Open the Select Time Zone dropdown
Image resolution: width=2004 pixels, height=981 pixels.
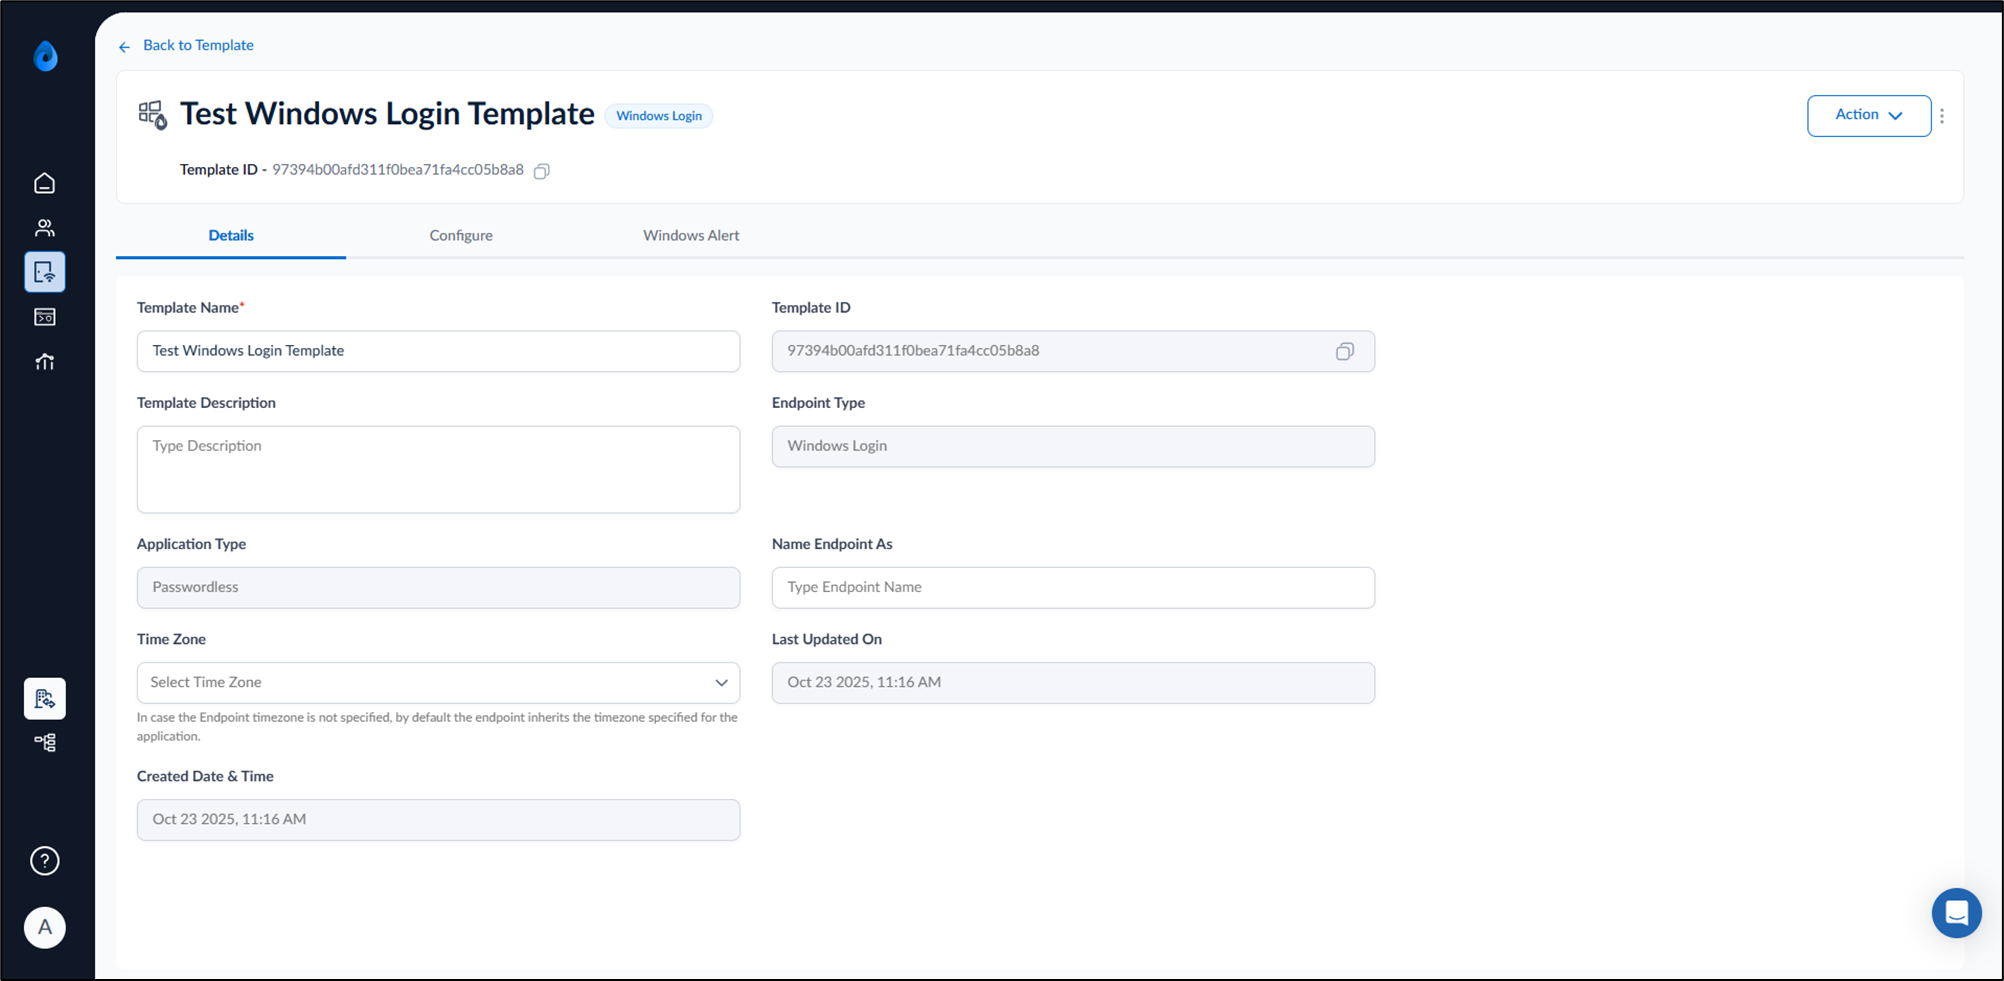[439, 683]
